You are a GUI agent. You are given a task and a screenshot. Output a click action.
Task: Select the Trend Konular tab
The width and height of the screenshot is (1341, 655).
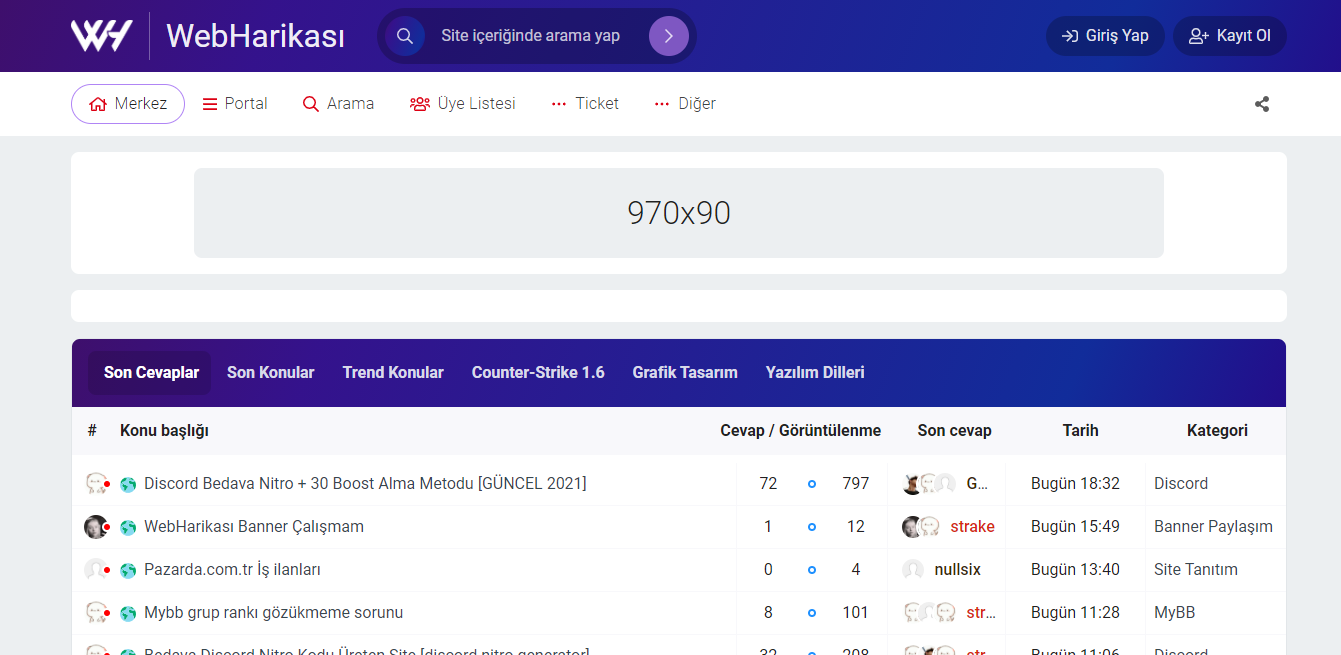click(x=393, y=372)
